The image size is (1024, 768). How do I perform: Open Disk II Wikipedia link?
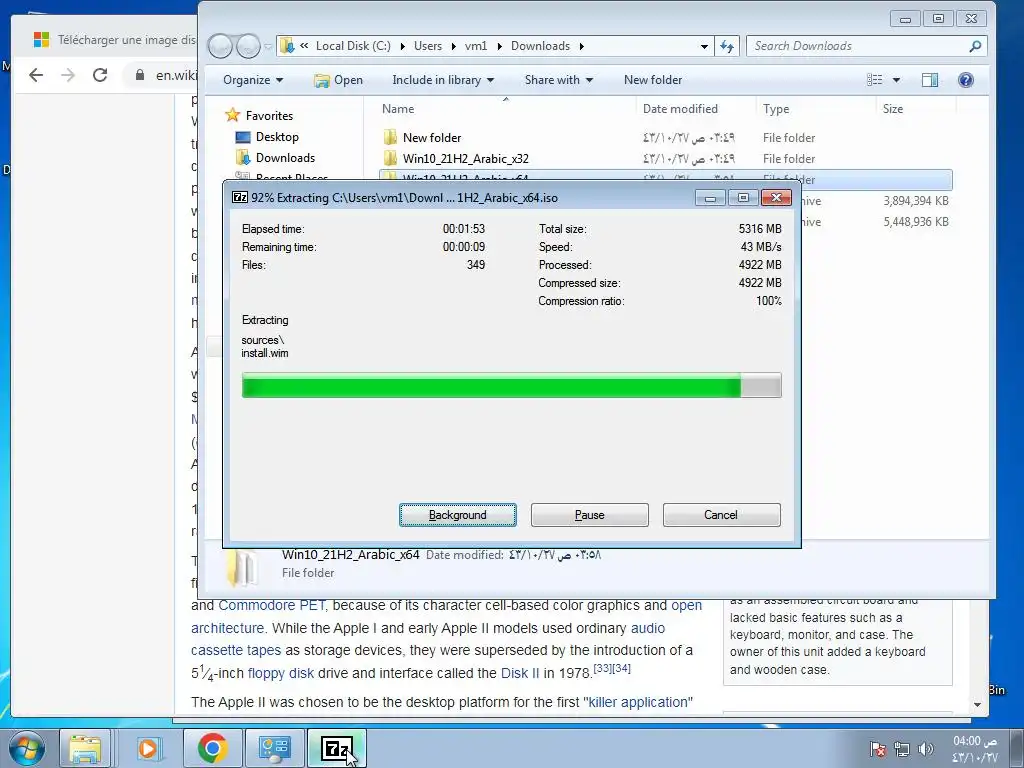click(x=520, y=673)
